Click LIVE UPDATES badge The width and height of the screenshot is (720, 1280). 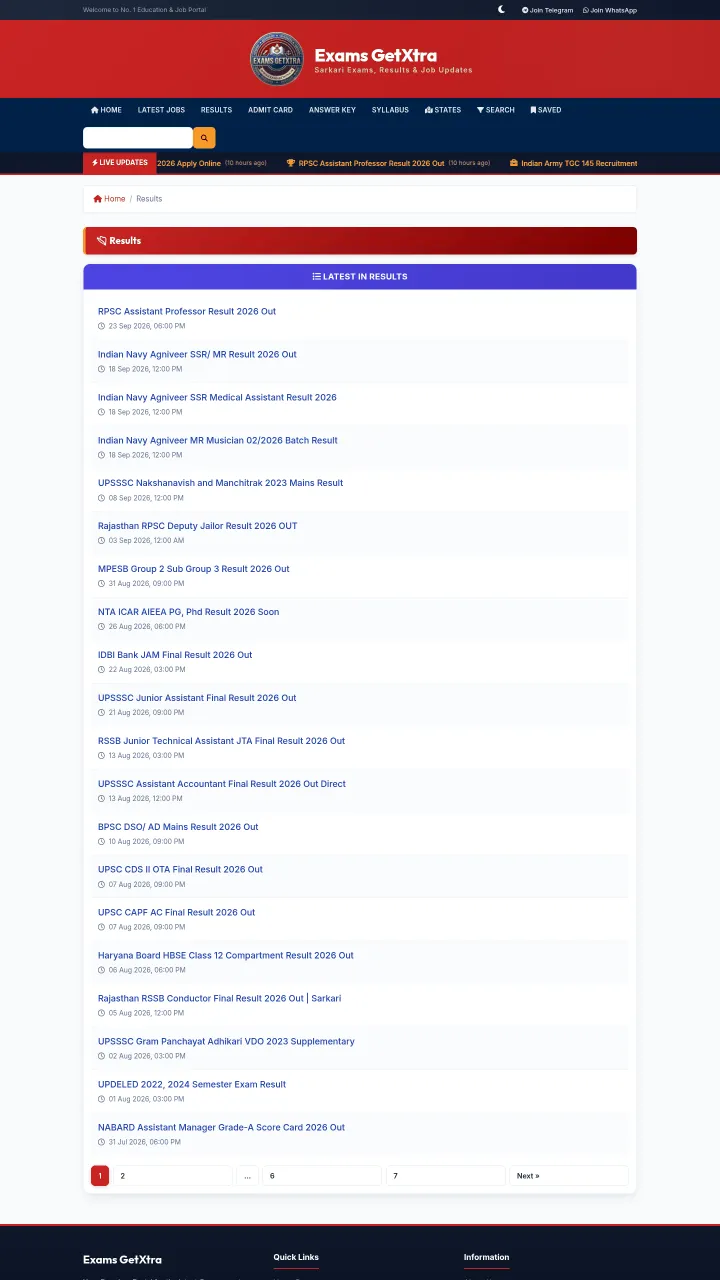coord(120,162)
